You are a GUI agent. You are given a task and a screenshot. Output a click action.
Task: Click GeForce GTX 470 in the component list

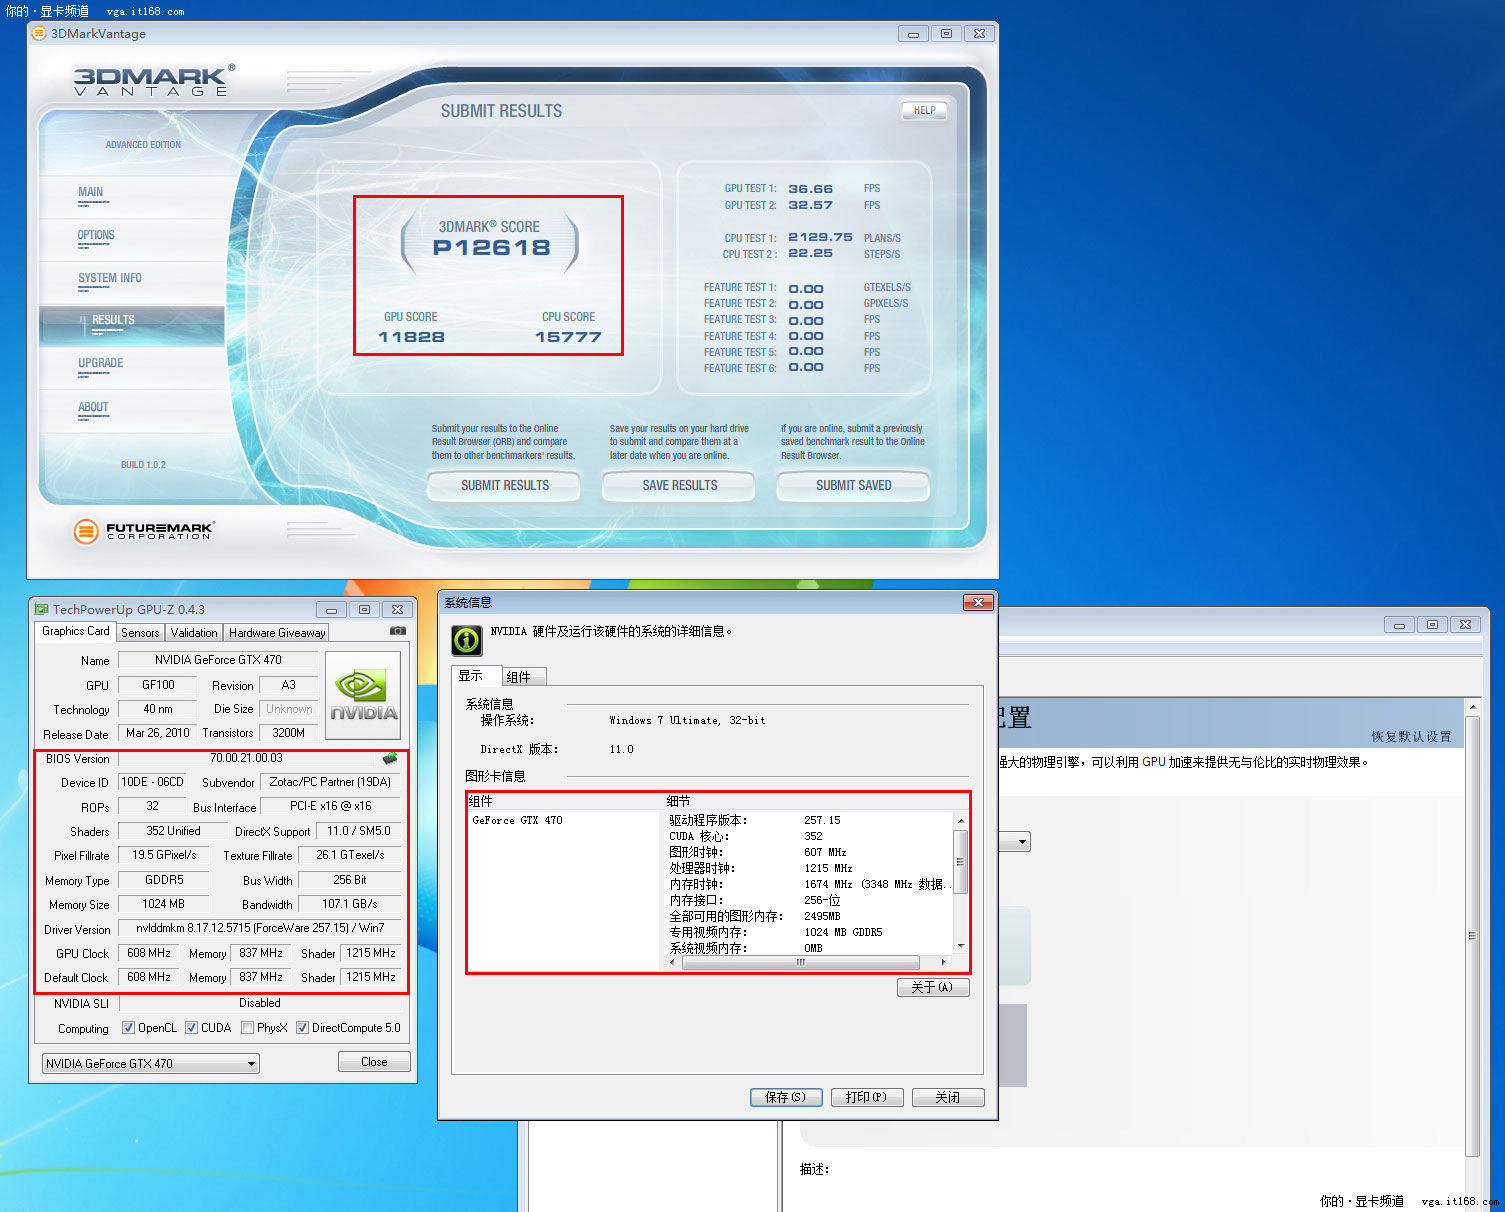coord(517,820)
